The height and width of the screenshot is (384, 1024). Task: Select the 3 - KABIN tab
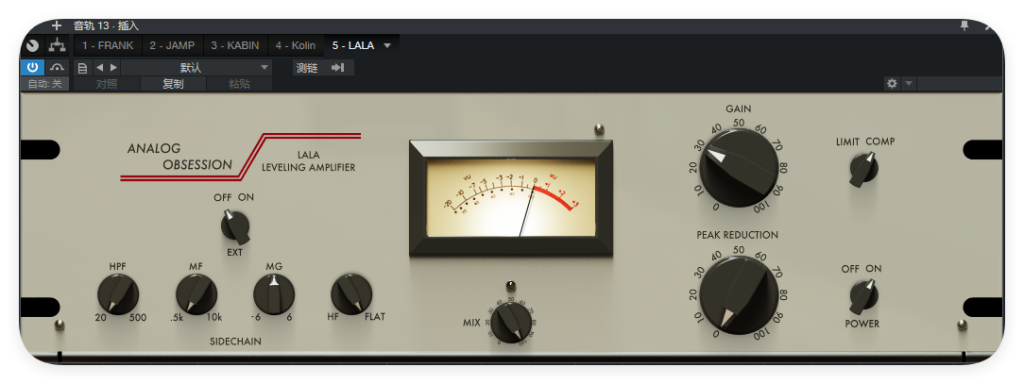tap(235, 46)
